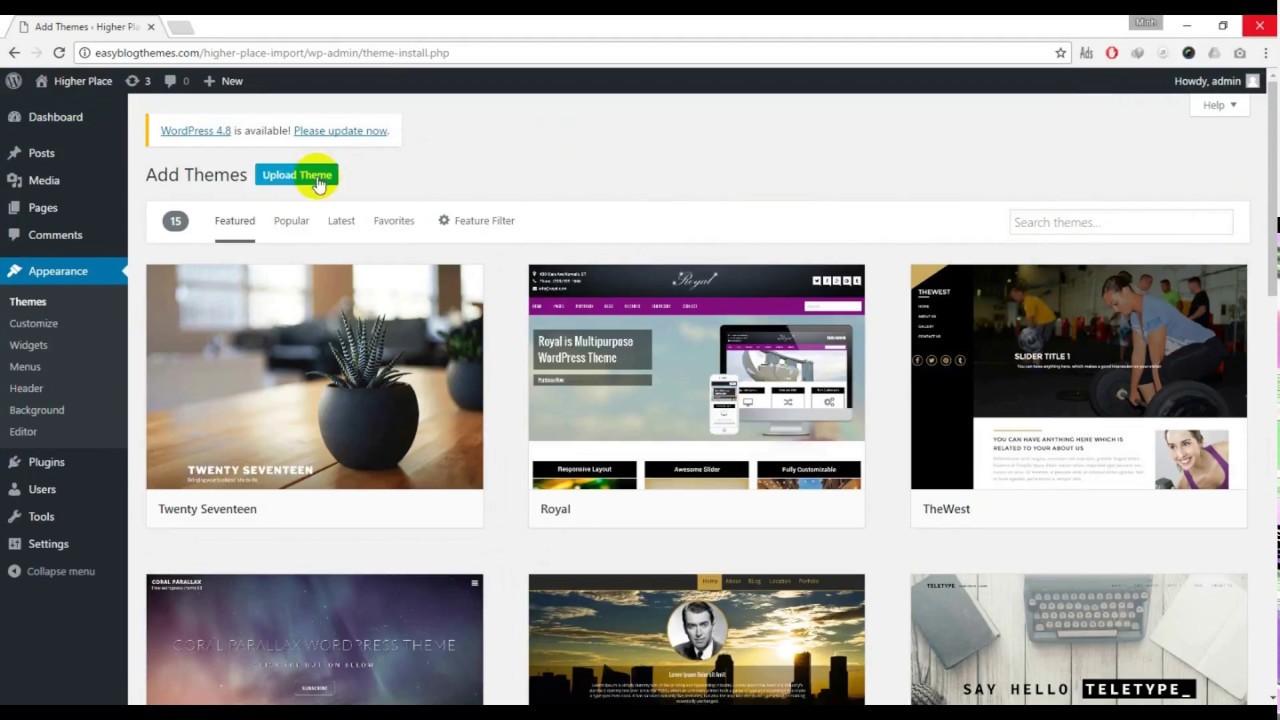Select the Twenty Seventeen theme thumbnail
Viewport: 1280px width, 720px height.
tap(315, 377)
